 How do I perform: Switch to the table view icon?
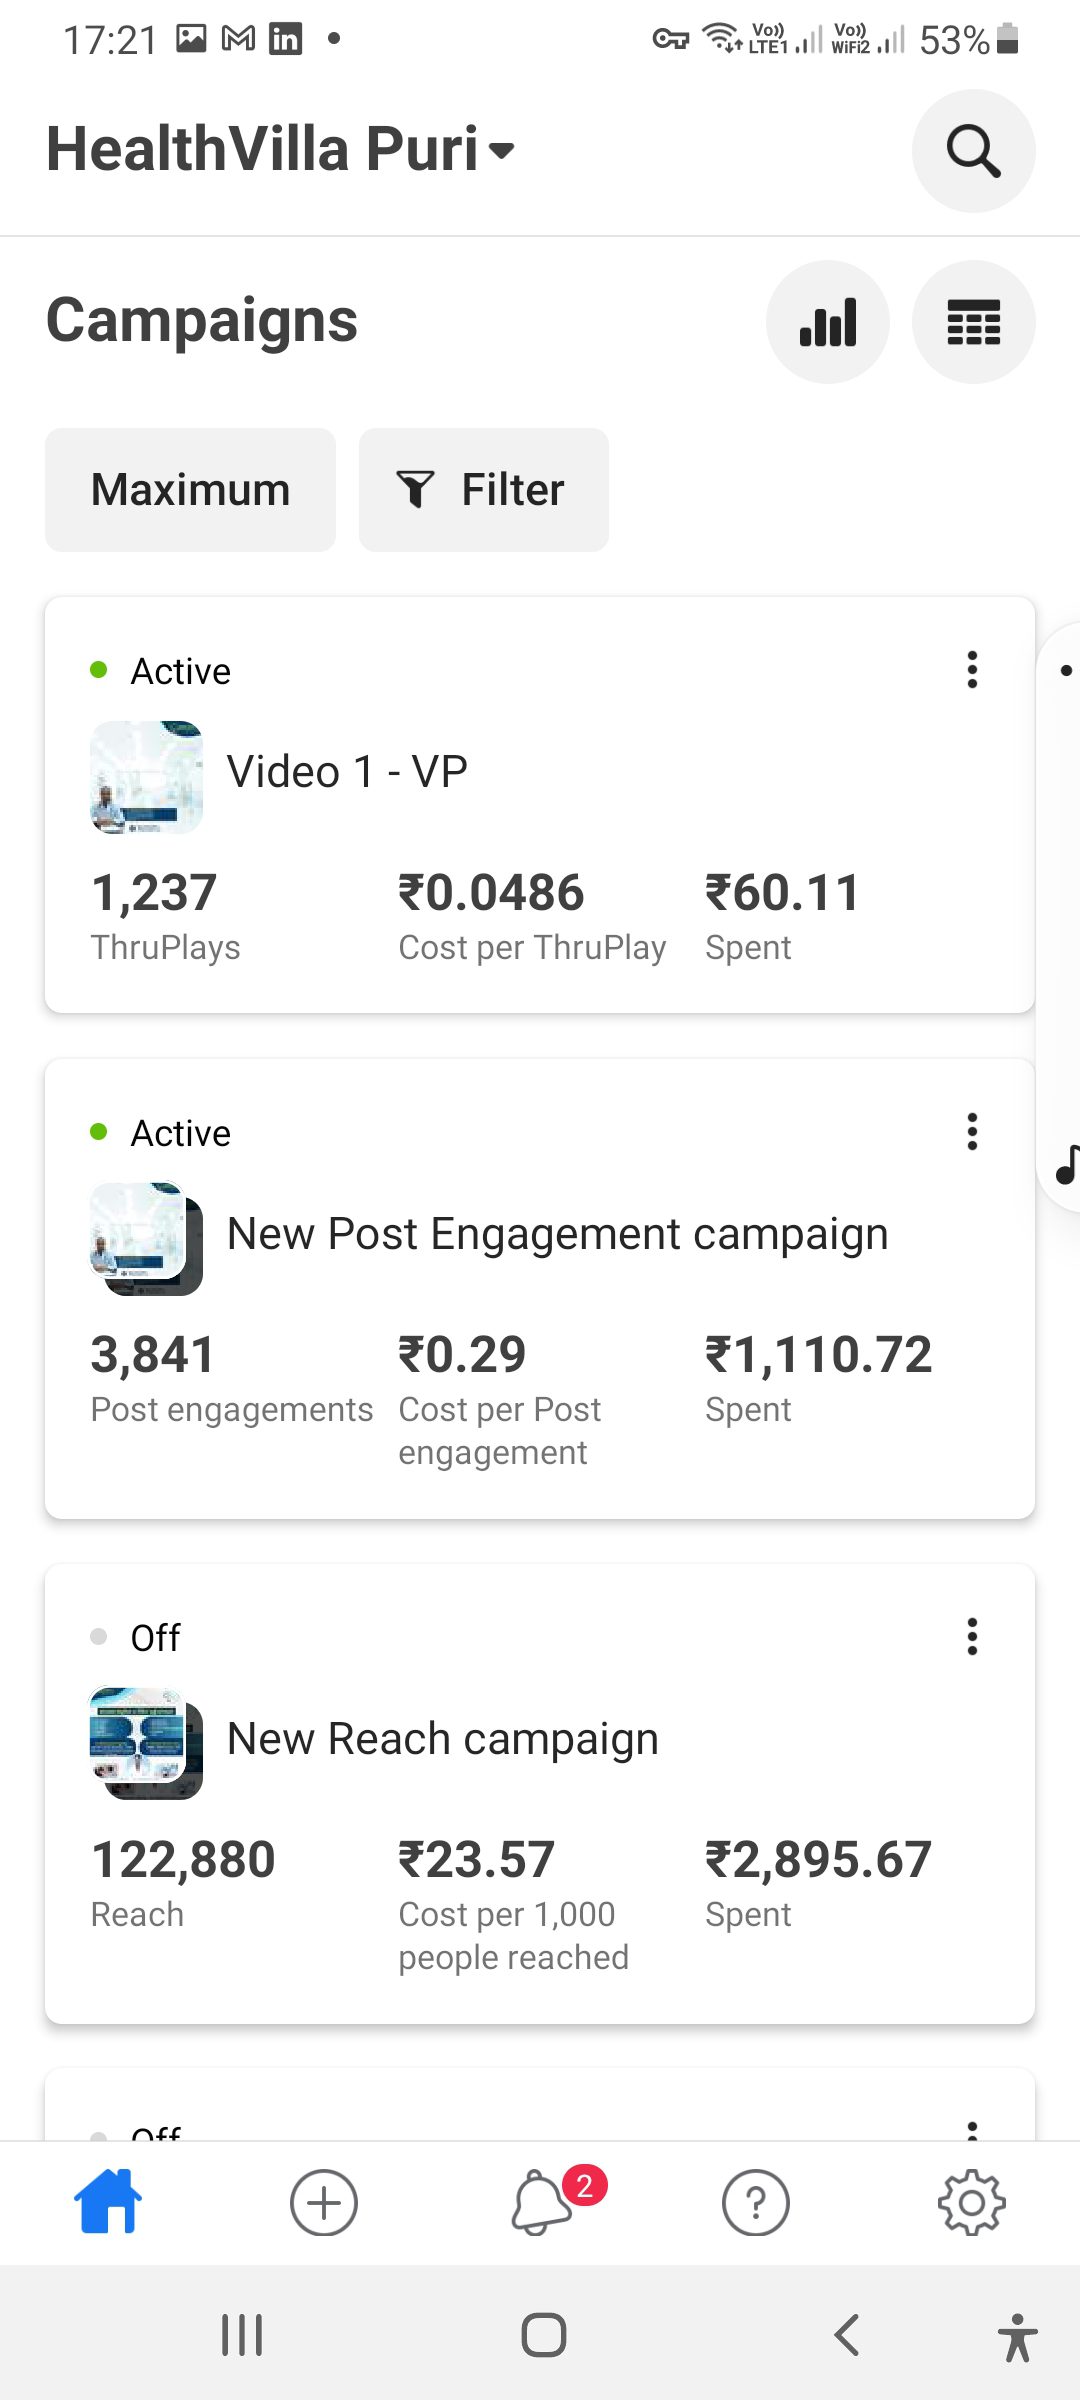pyautogui.click(x=973, y=322)
